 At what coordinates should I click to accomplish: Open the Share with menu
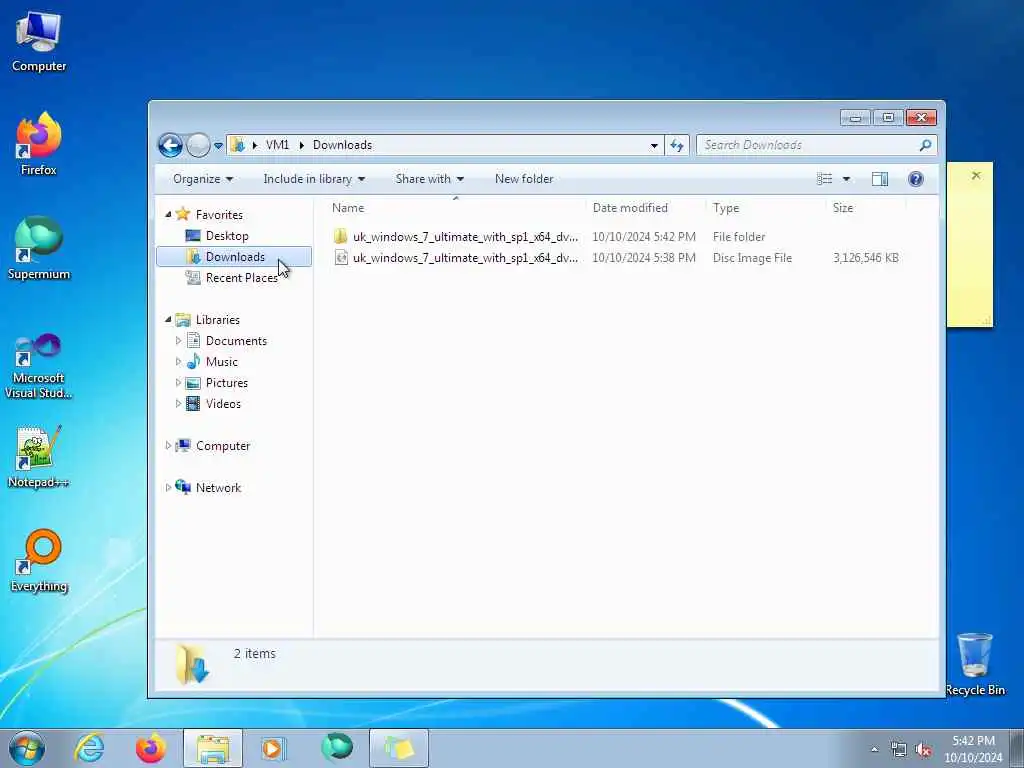[x=430, y=179]
